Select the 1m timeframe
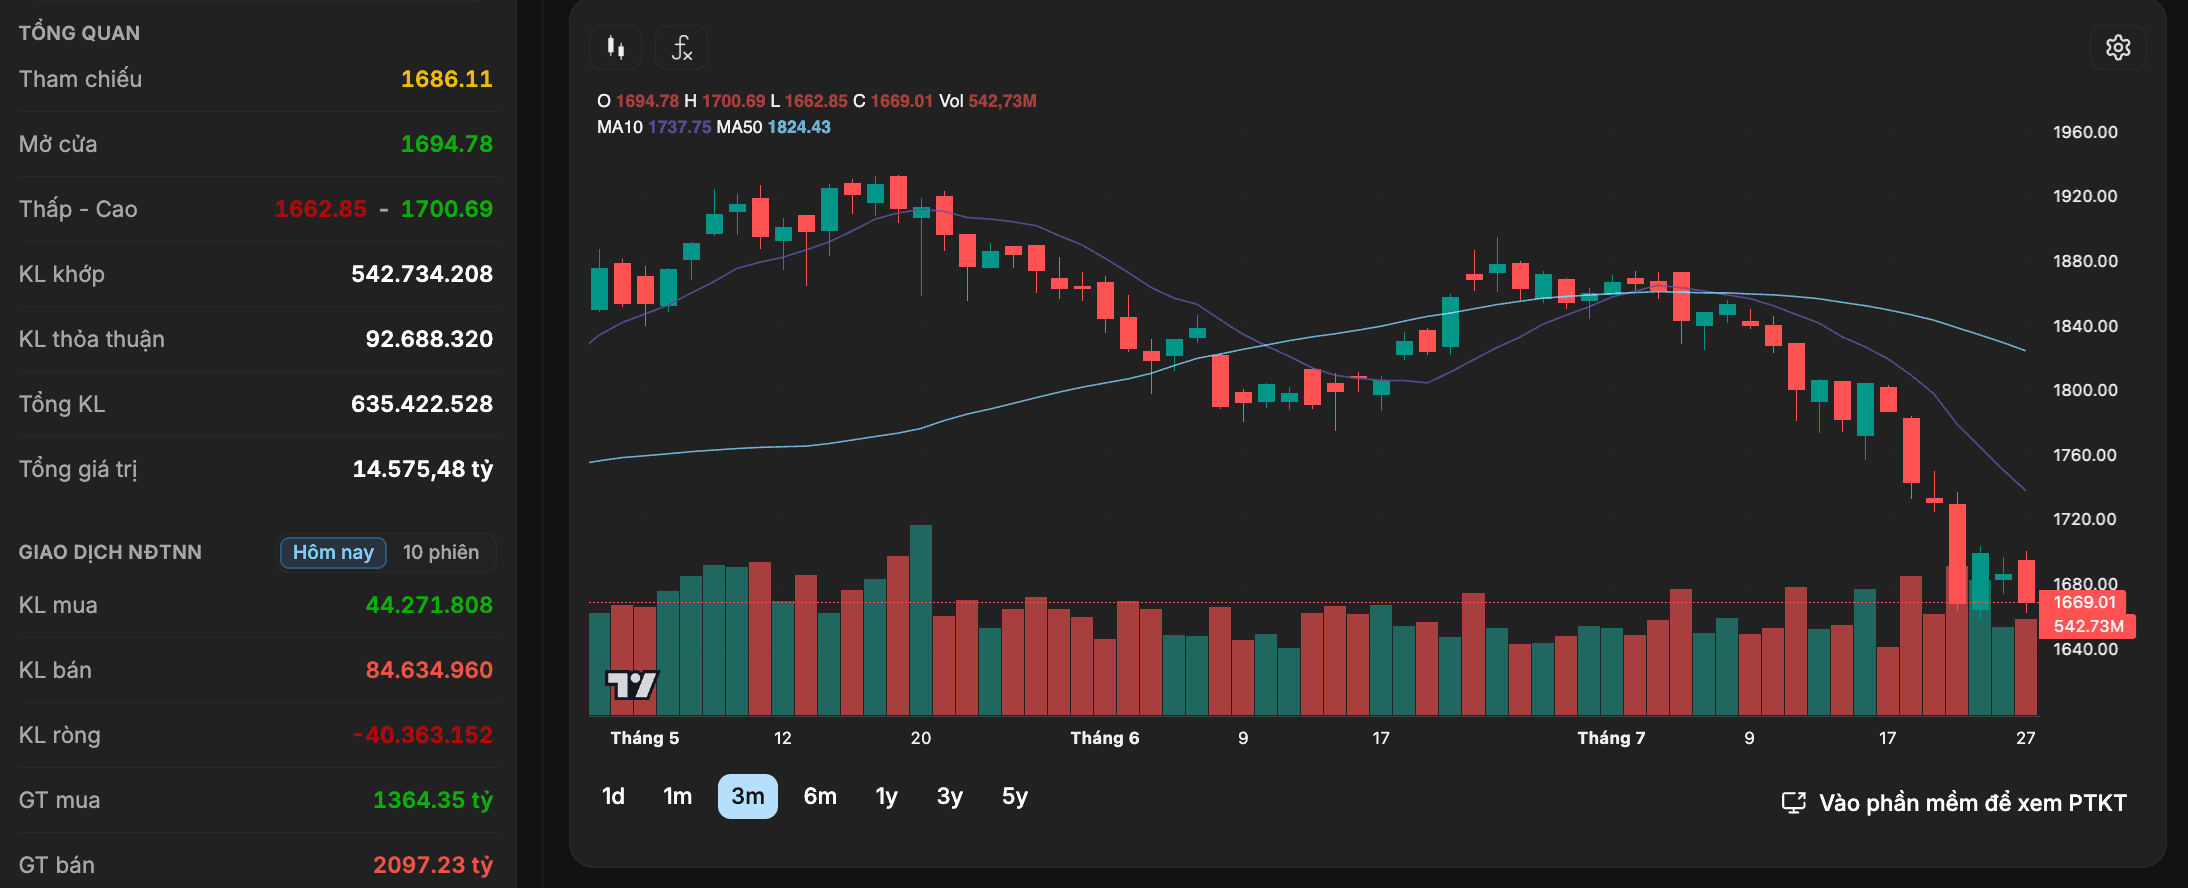The image size is (2188, 888). point(678,796)
